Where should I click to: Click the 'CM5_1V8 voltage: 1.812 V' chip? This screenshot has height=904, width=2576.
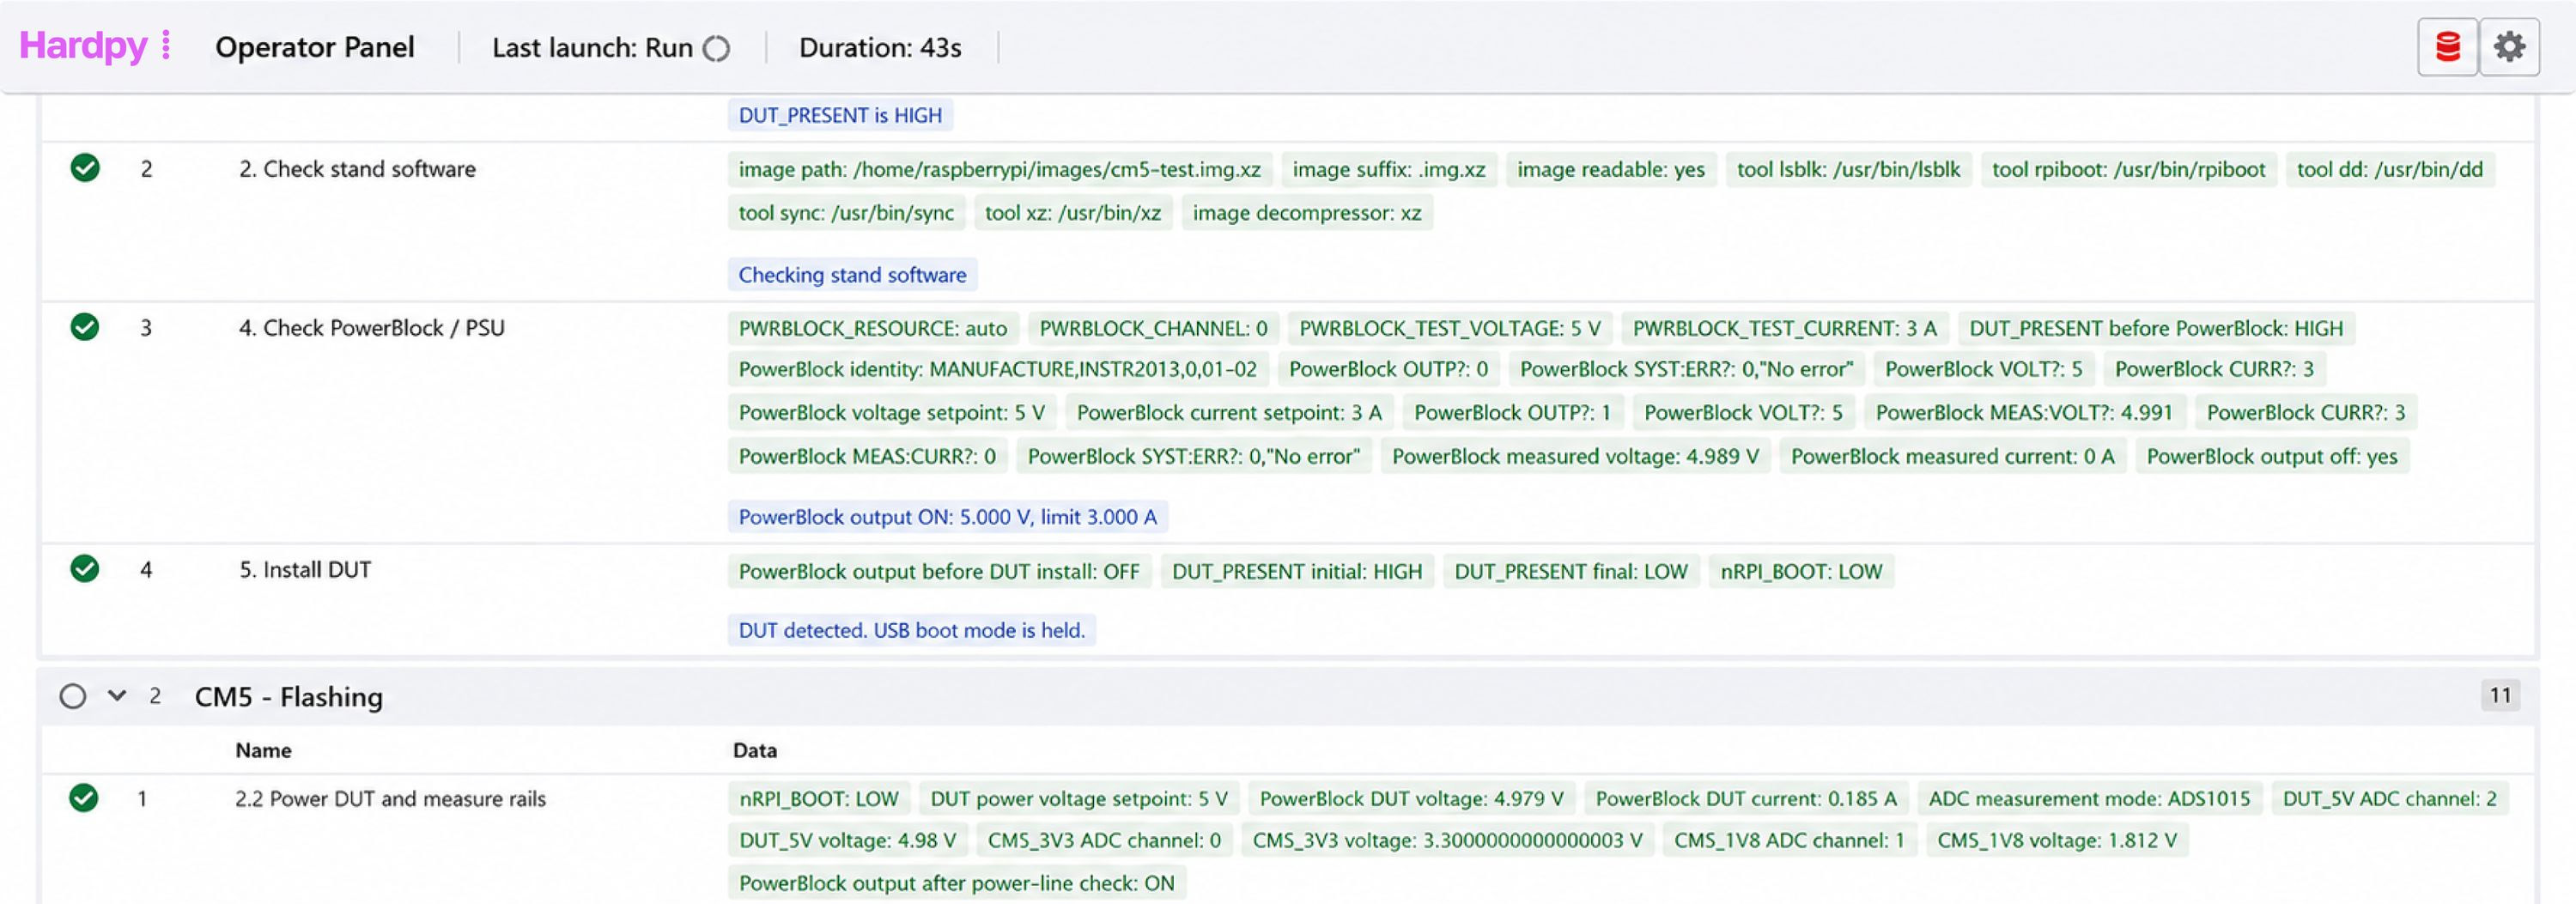point(2057,841)
